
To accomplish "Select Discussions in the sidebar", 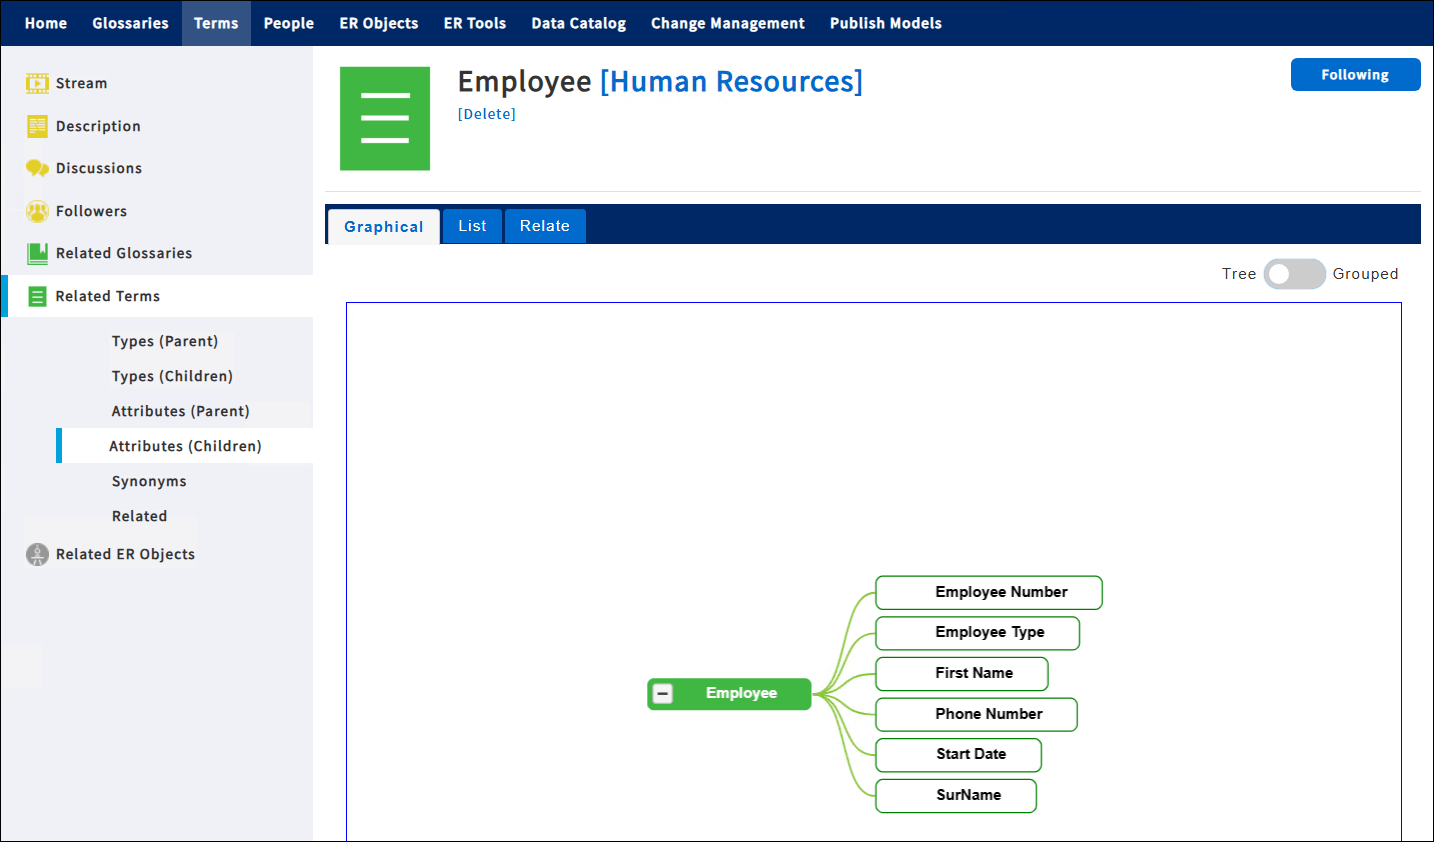I will (x=99, y=168).
